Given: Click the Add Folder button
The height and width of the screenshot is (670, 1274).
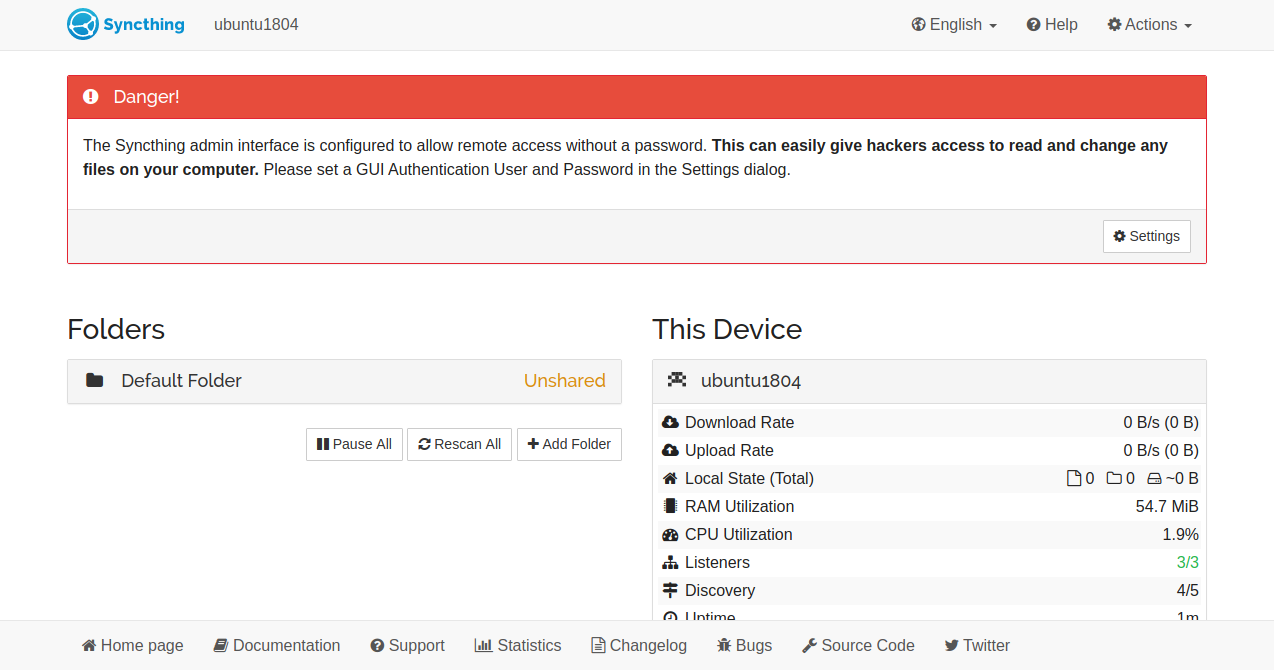Looking at the screenshot, I should [x=569, y=444].
